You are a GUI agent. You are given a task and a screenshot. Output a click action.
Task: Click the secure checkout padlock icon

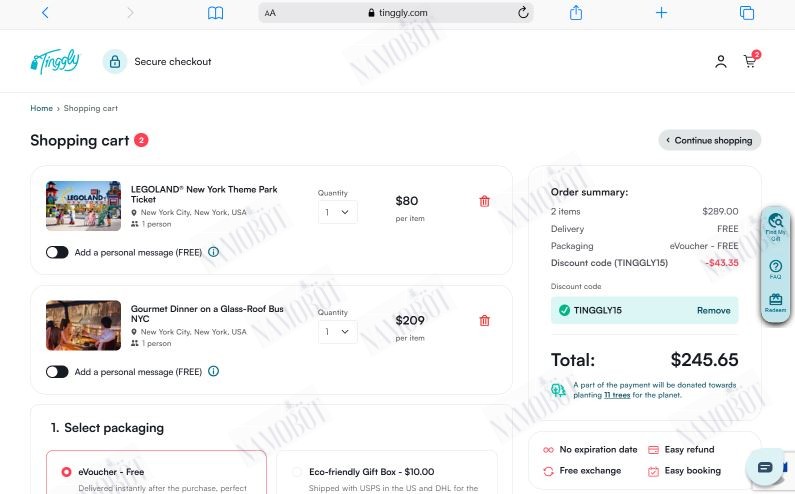click(115, 61)
